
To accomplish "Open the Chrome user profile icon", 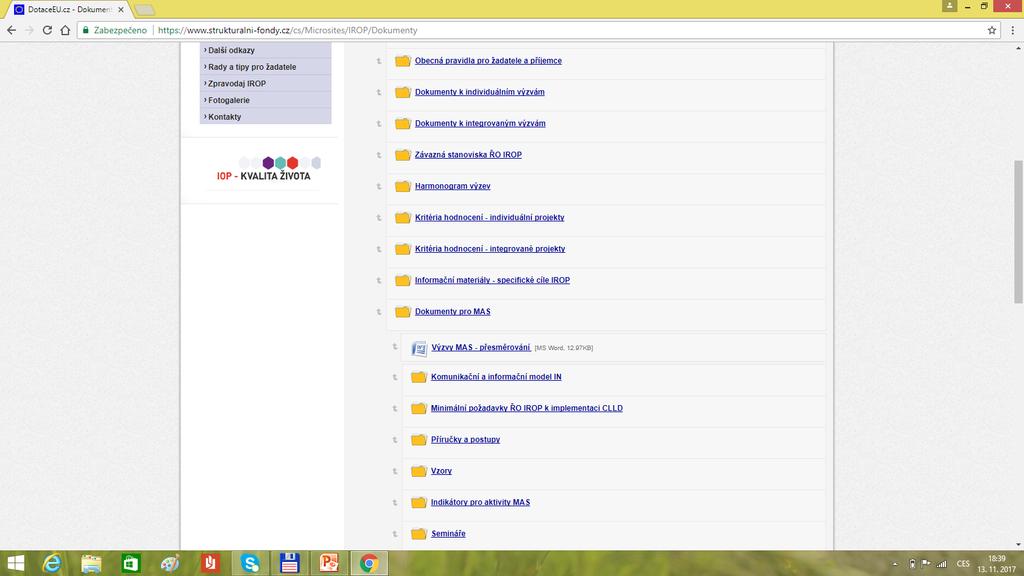I will coord(950,6).
